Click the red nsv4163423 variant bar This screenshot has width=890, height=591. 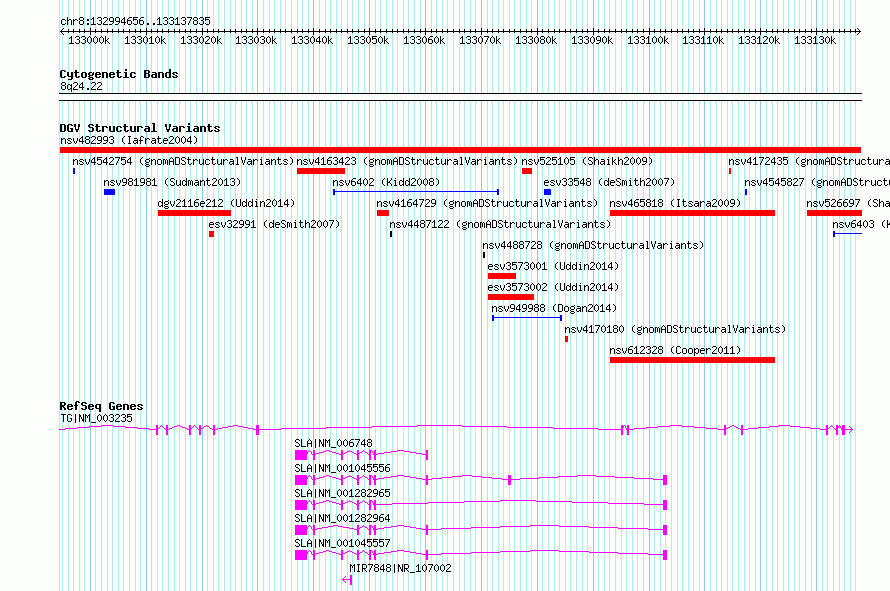coord(321,171)
